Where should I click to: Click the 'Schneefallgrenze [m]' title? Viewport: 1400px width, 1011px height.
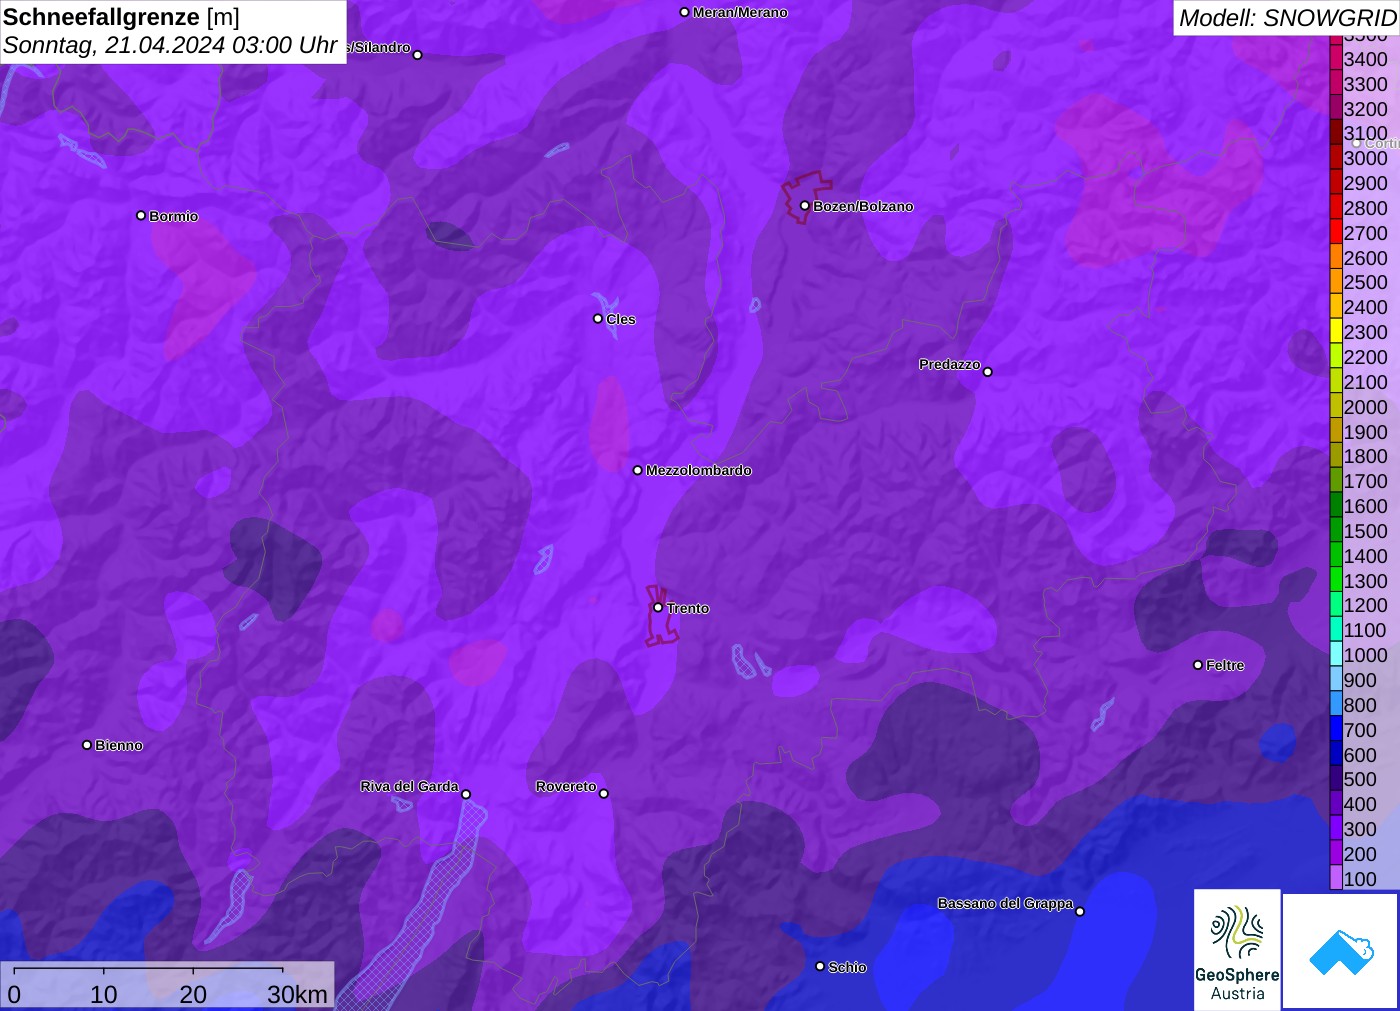pos(121,17)
